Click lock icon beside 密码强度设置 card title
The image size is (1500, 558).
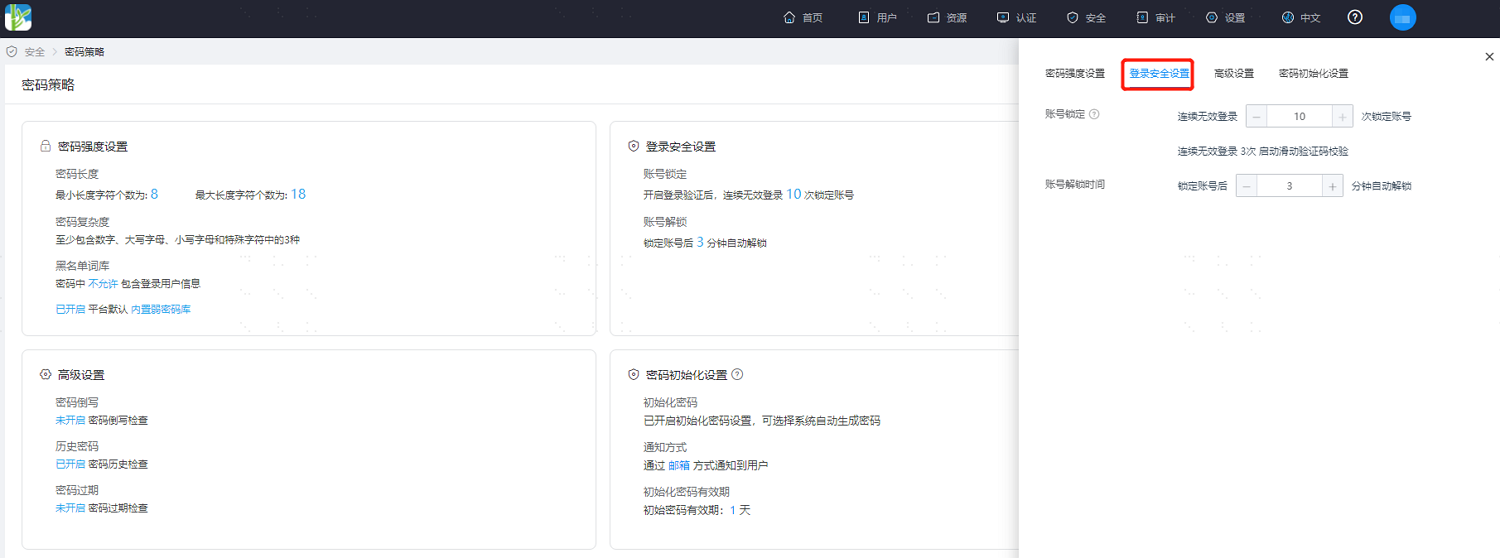click(x=45, y=146)
